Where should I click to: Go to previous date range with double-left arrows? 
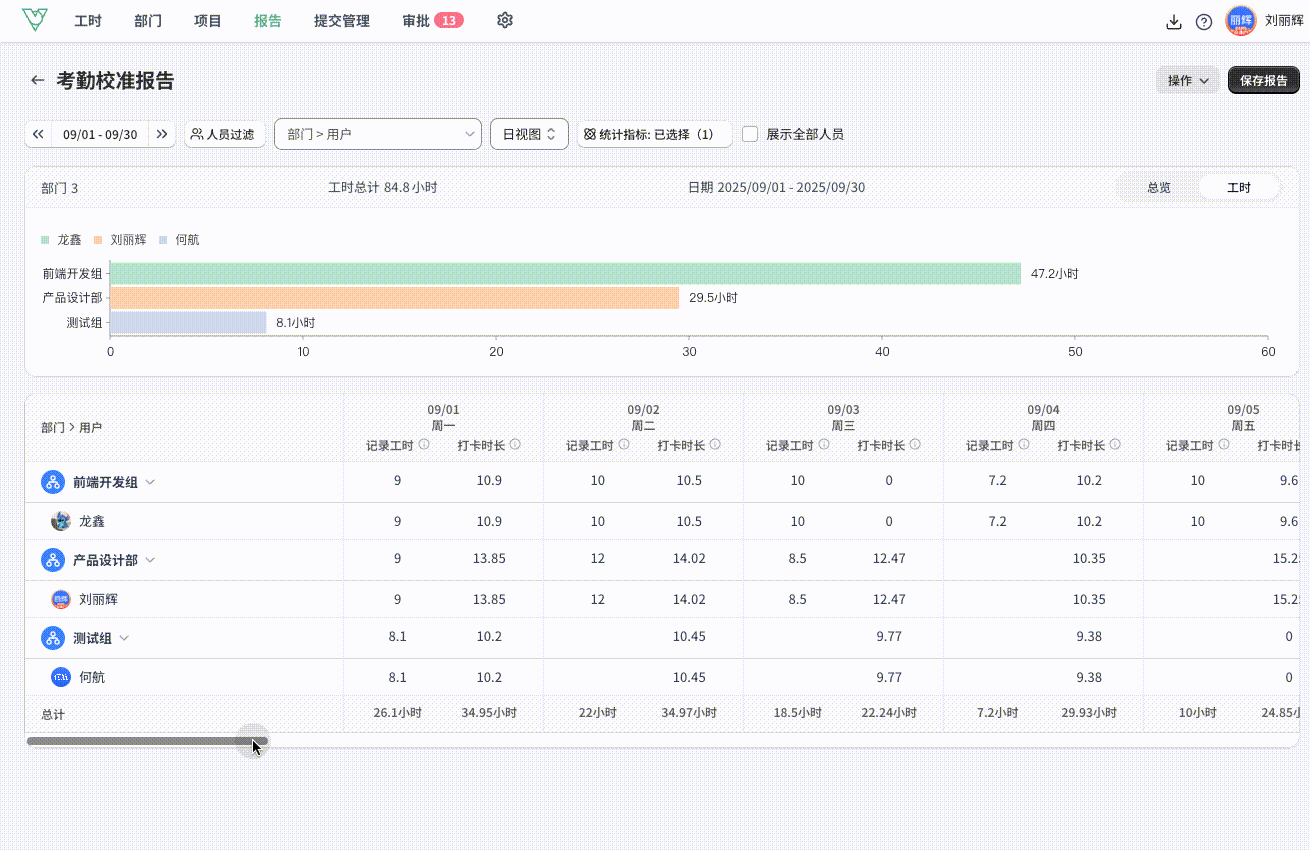tap(38, 134)
